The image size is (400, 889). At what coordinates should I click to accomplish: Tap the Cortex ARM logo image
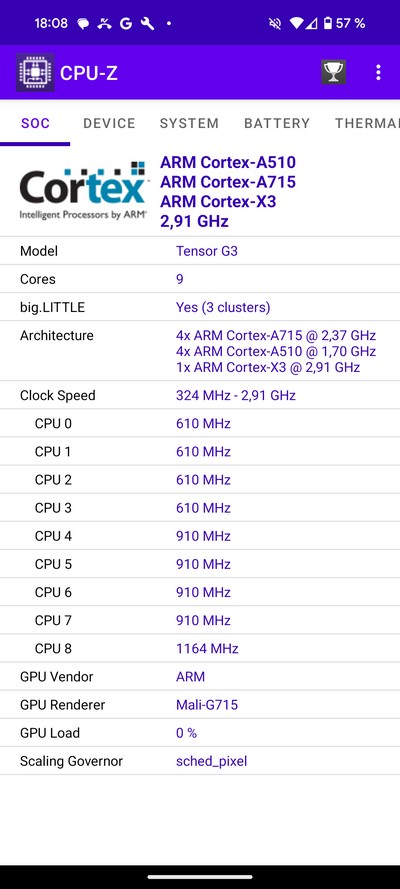point(84,190)
